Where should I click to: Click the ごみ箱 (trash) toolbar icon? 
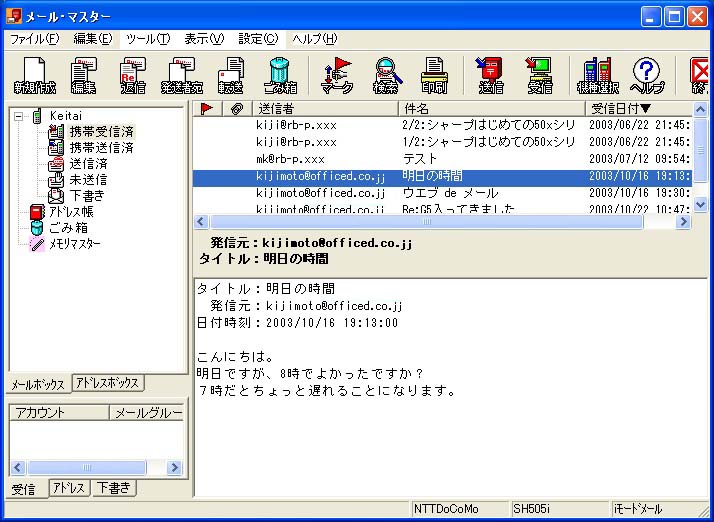[x=281, y=74]
